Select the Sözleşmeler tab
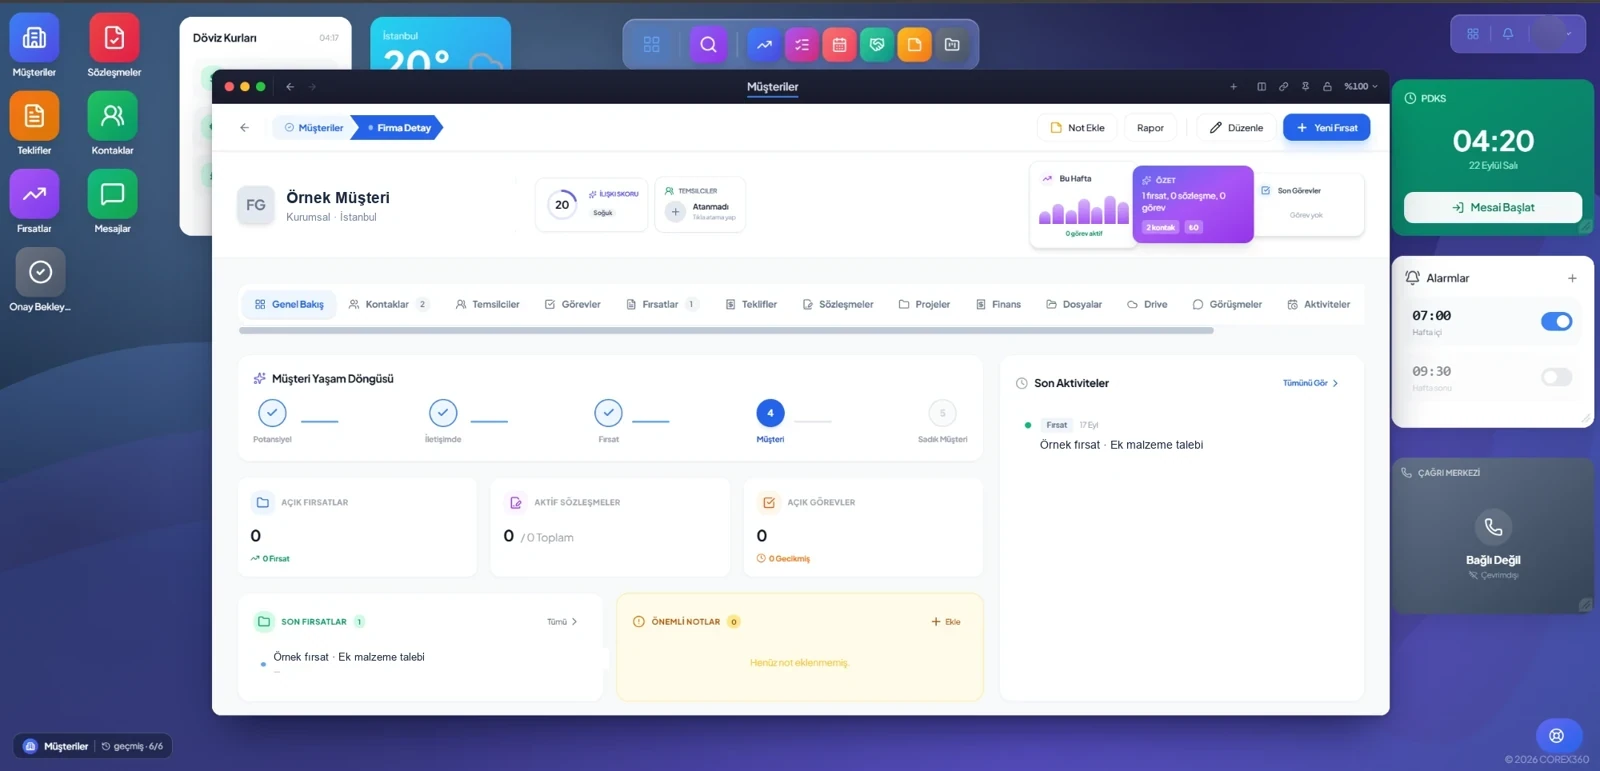1600x771 pixels. coord(838,304)
